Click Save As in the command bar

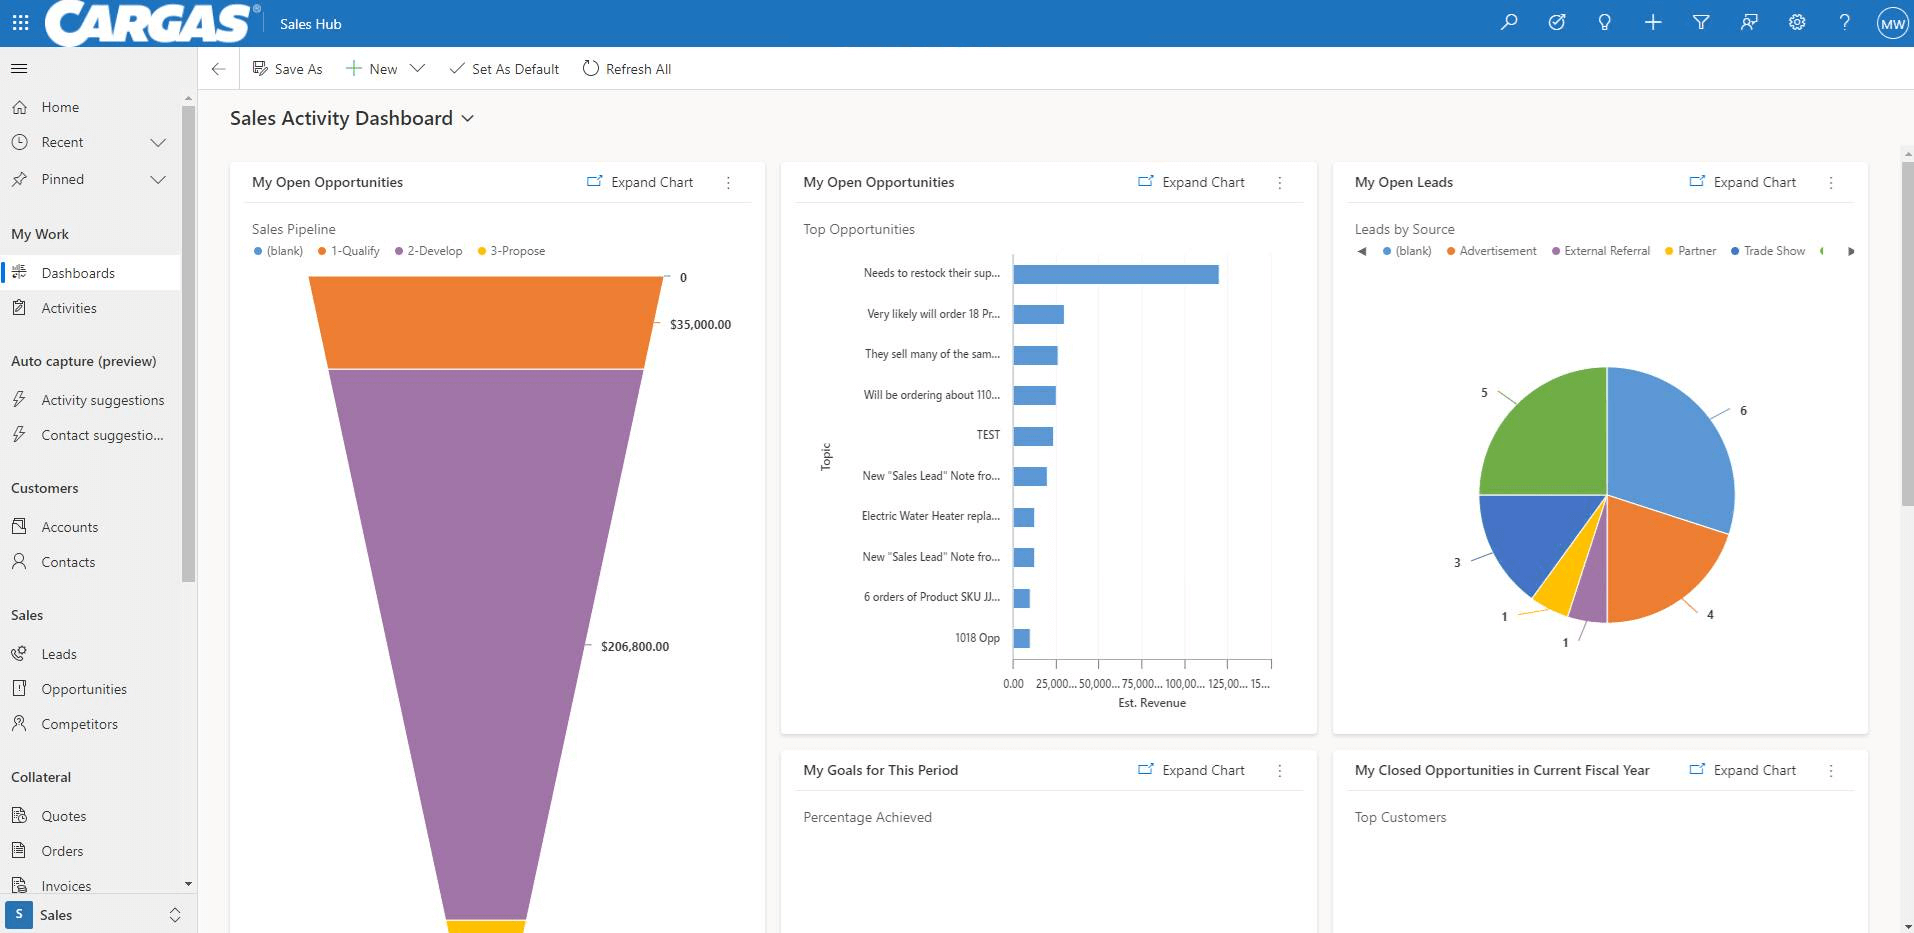tap(288, 68)
